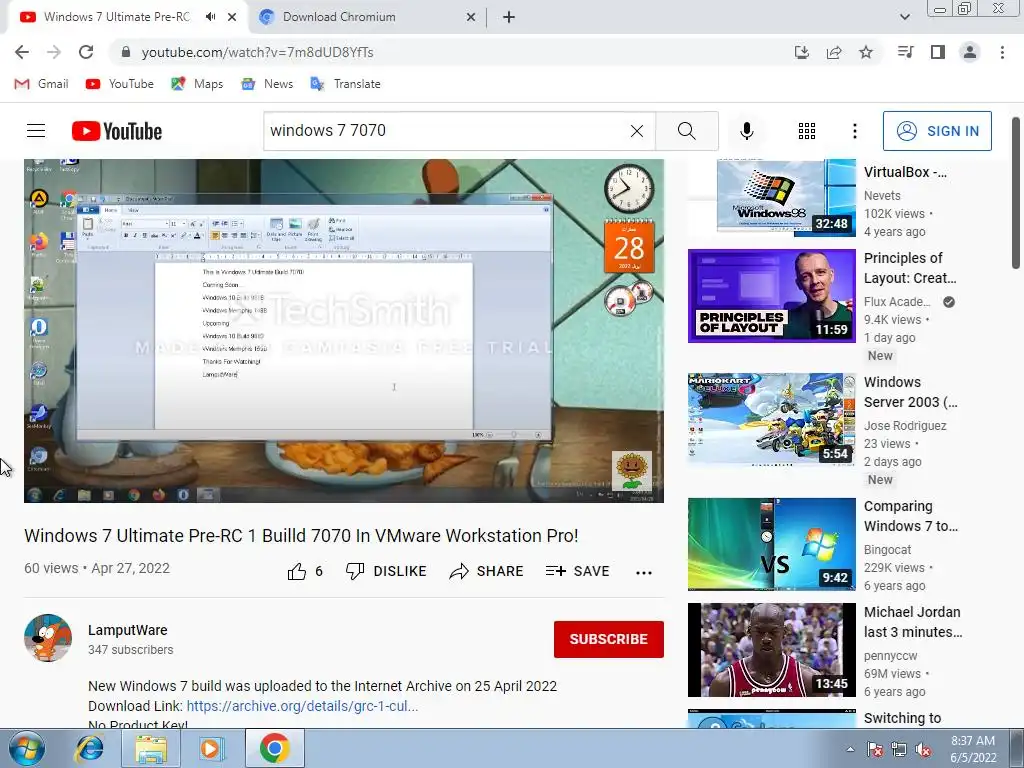Click the magnifier search button
The image size is (1024, 768).
[x=686, y=131]
